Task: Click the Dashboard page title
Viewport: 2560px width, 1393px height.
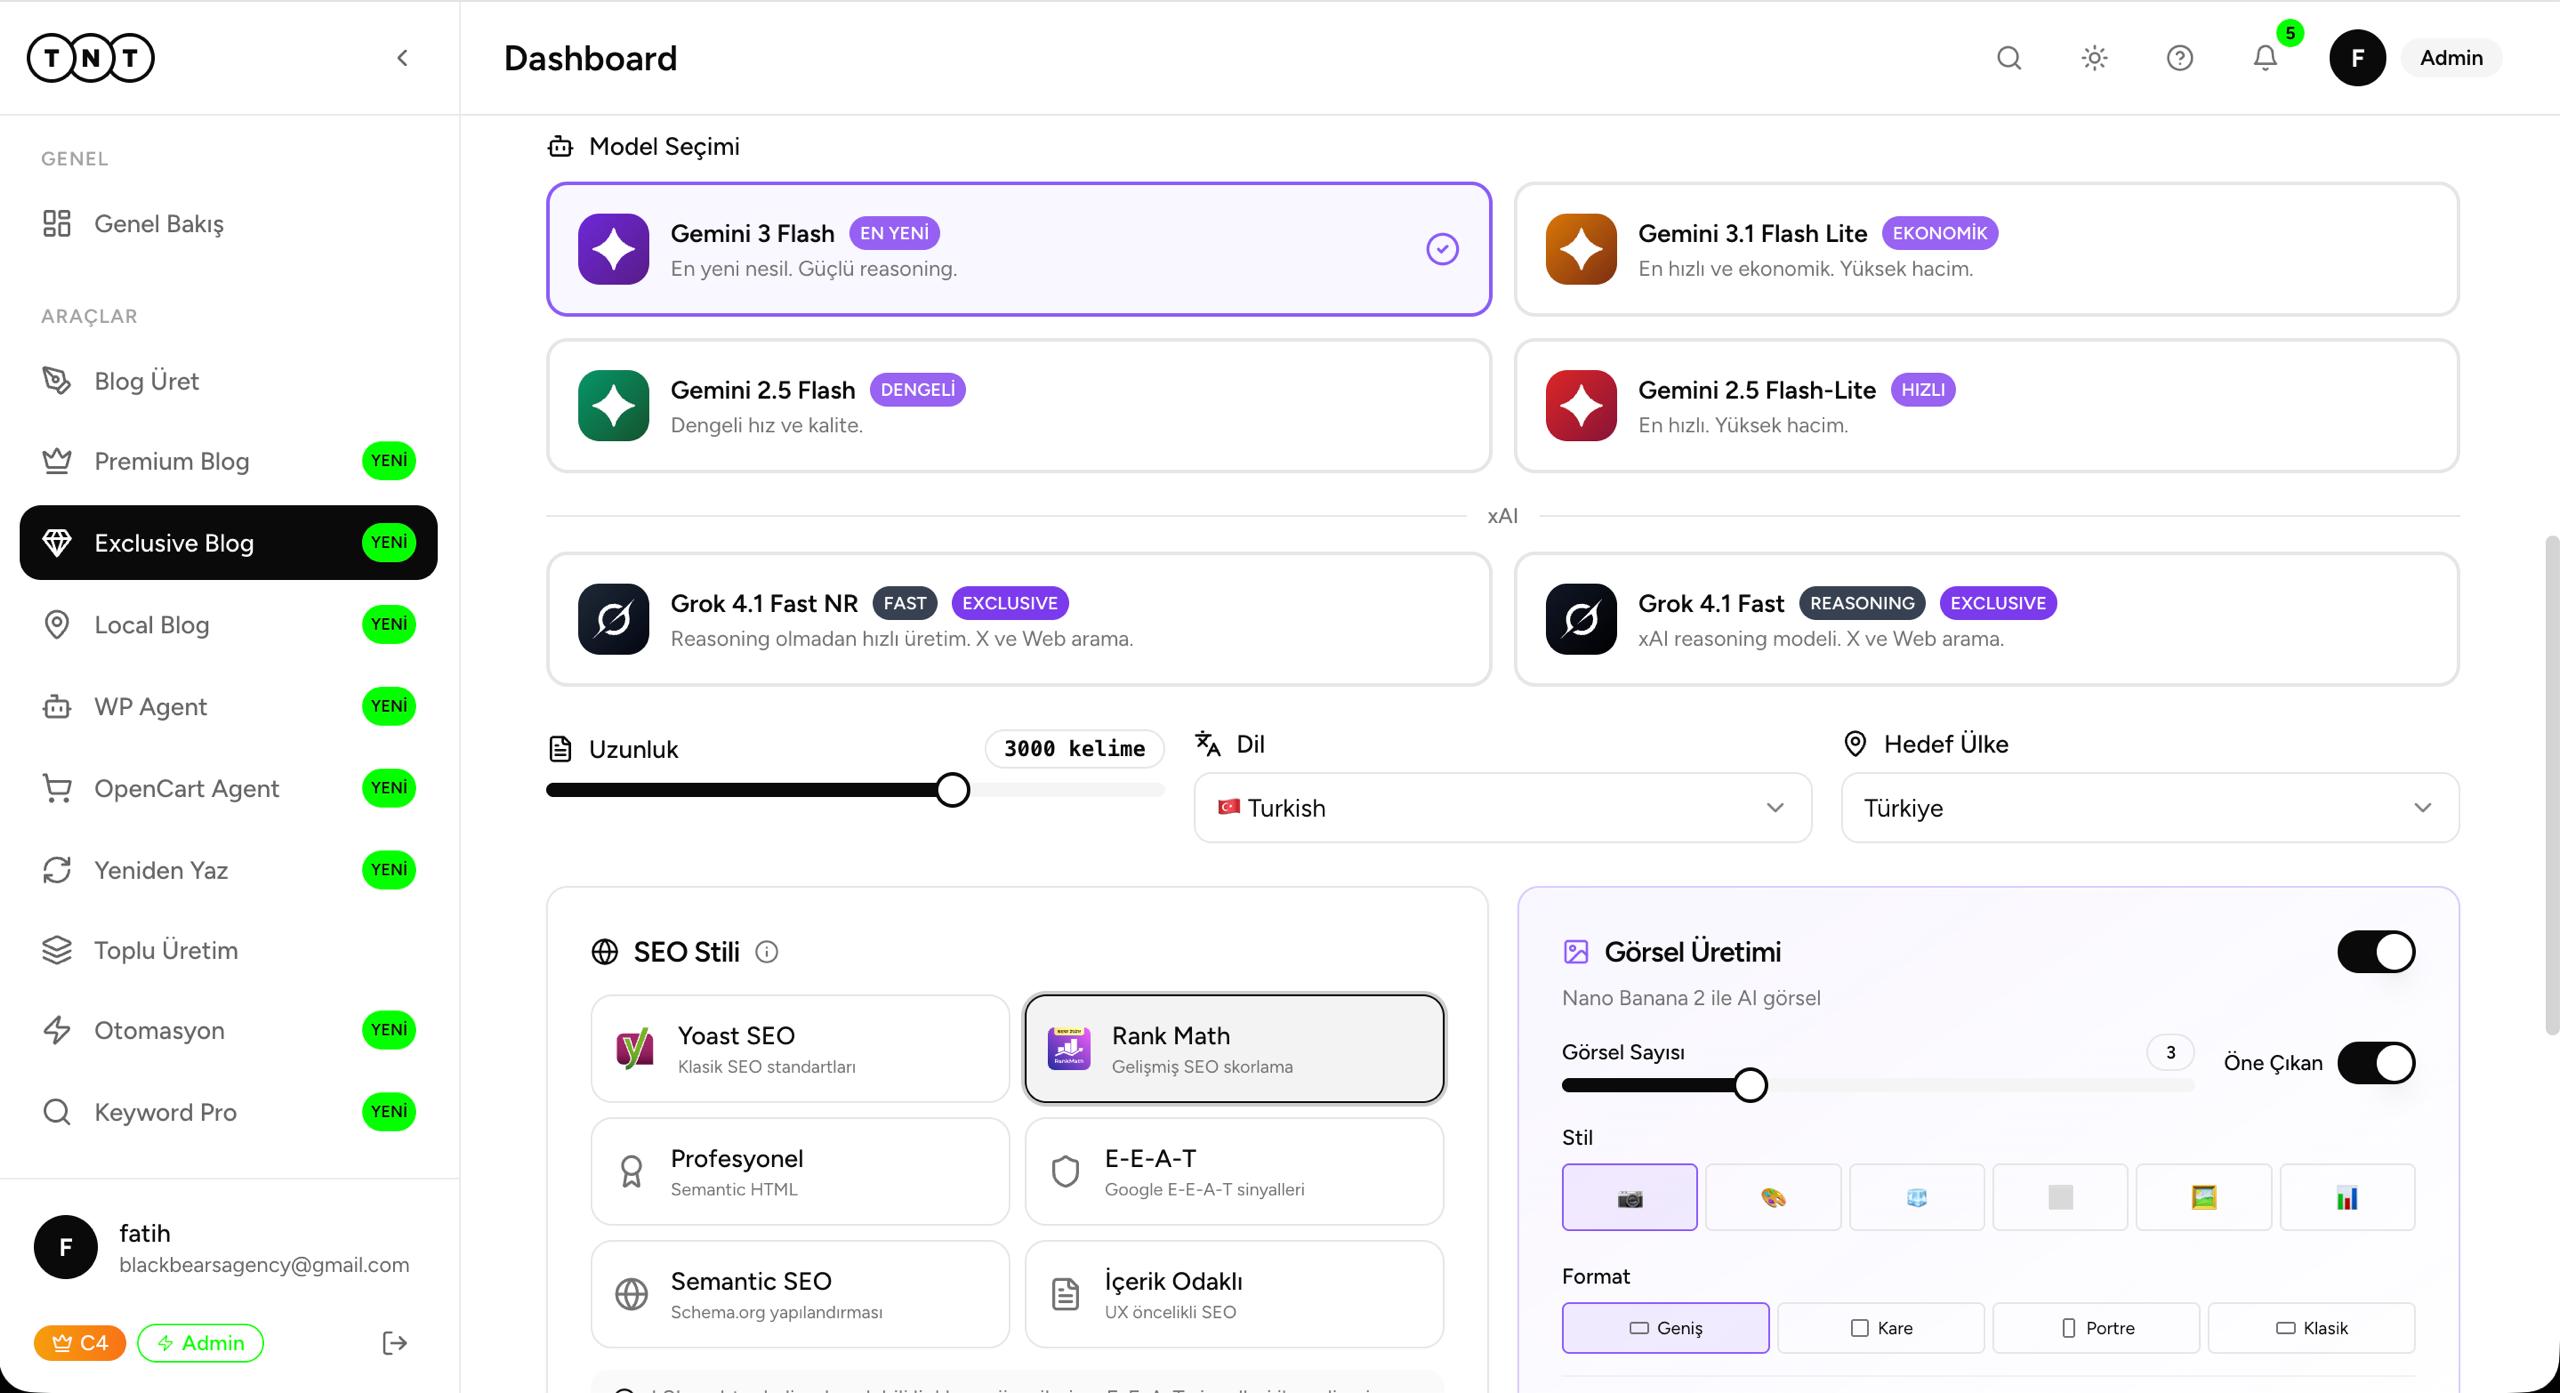Action: [590, 58]
